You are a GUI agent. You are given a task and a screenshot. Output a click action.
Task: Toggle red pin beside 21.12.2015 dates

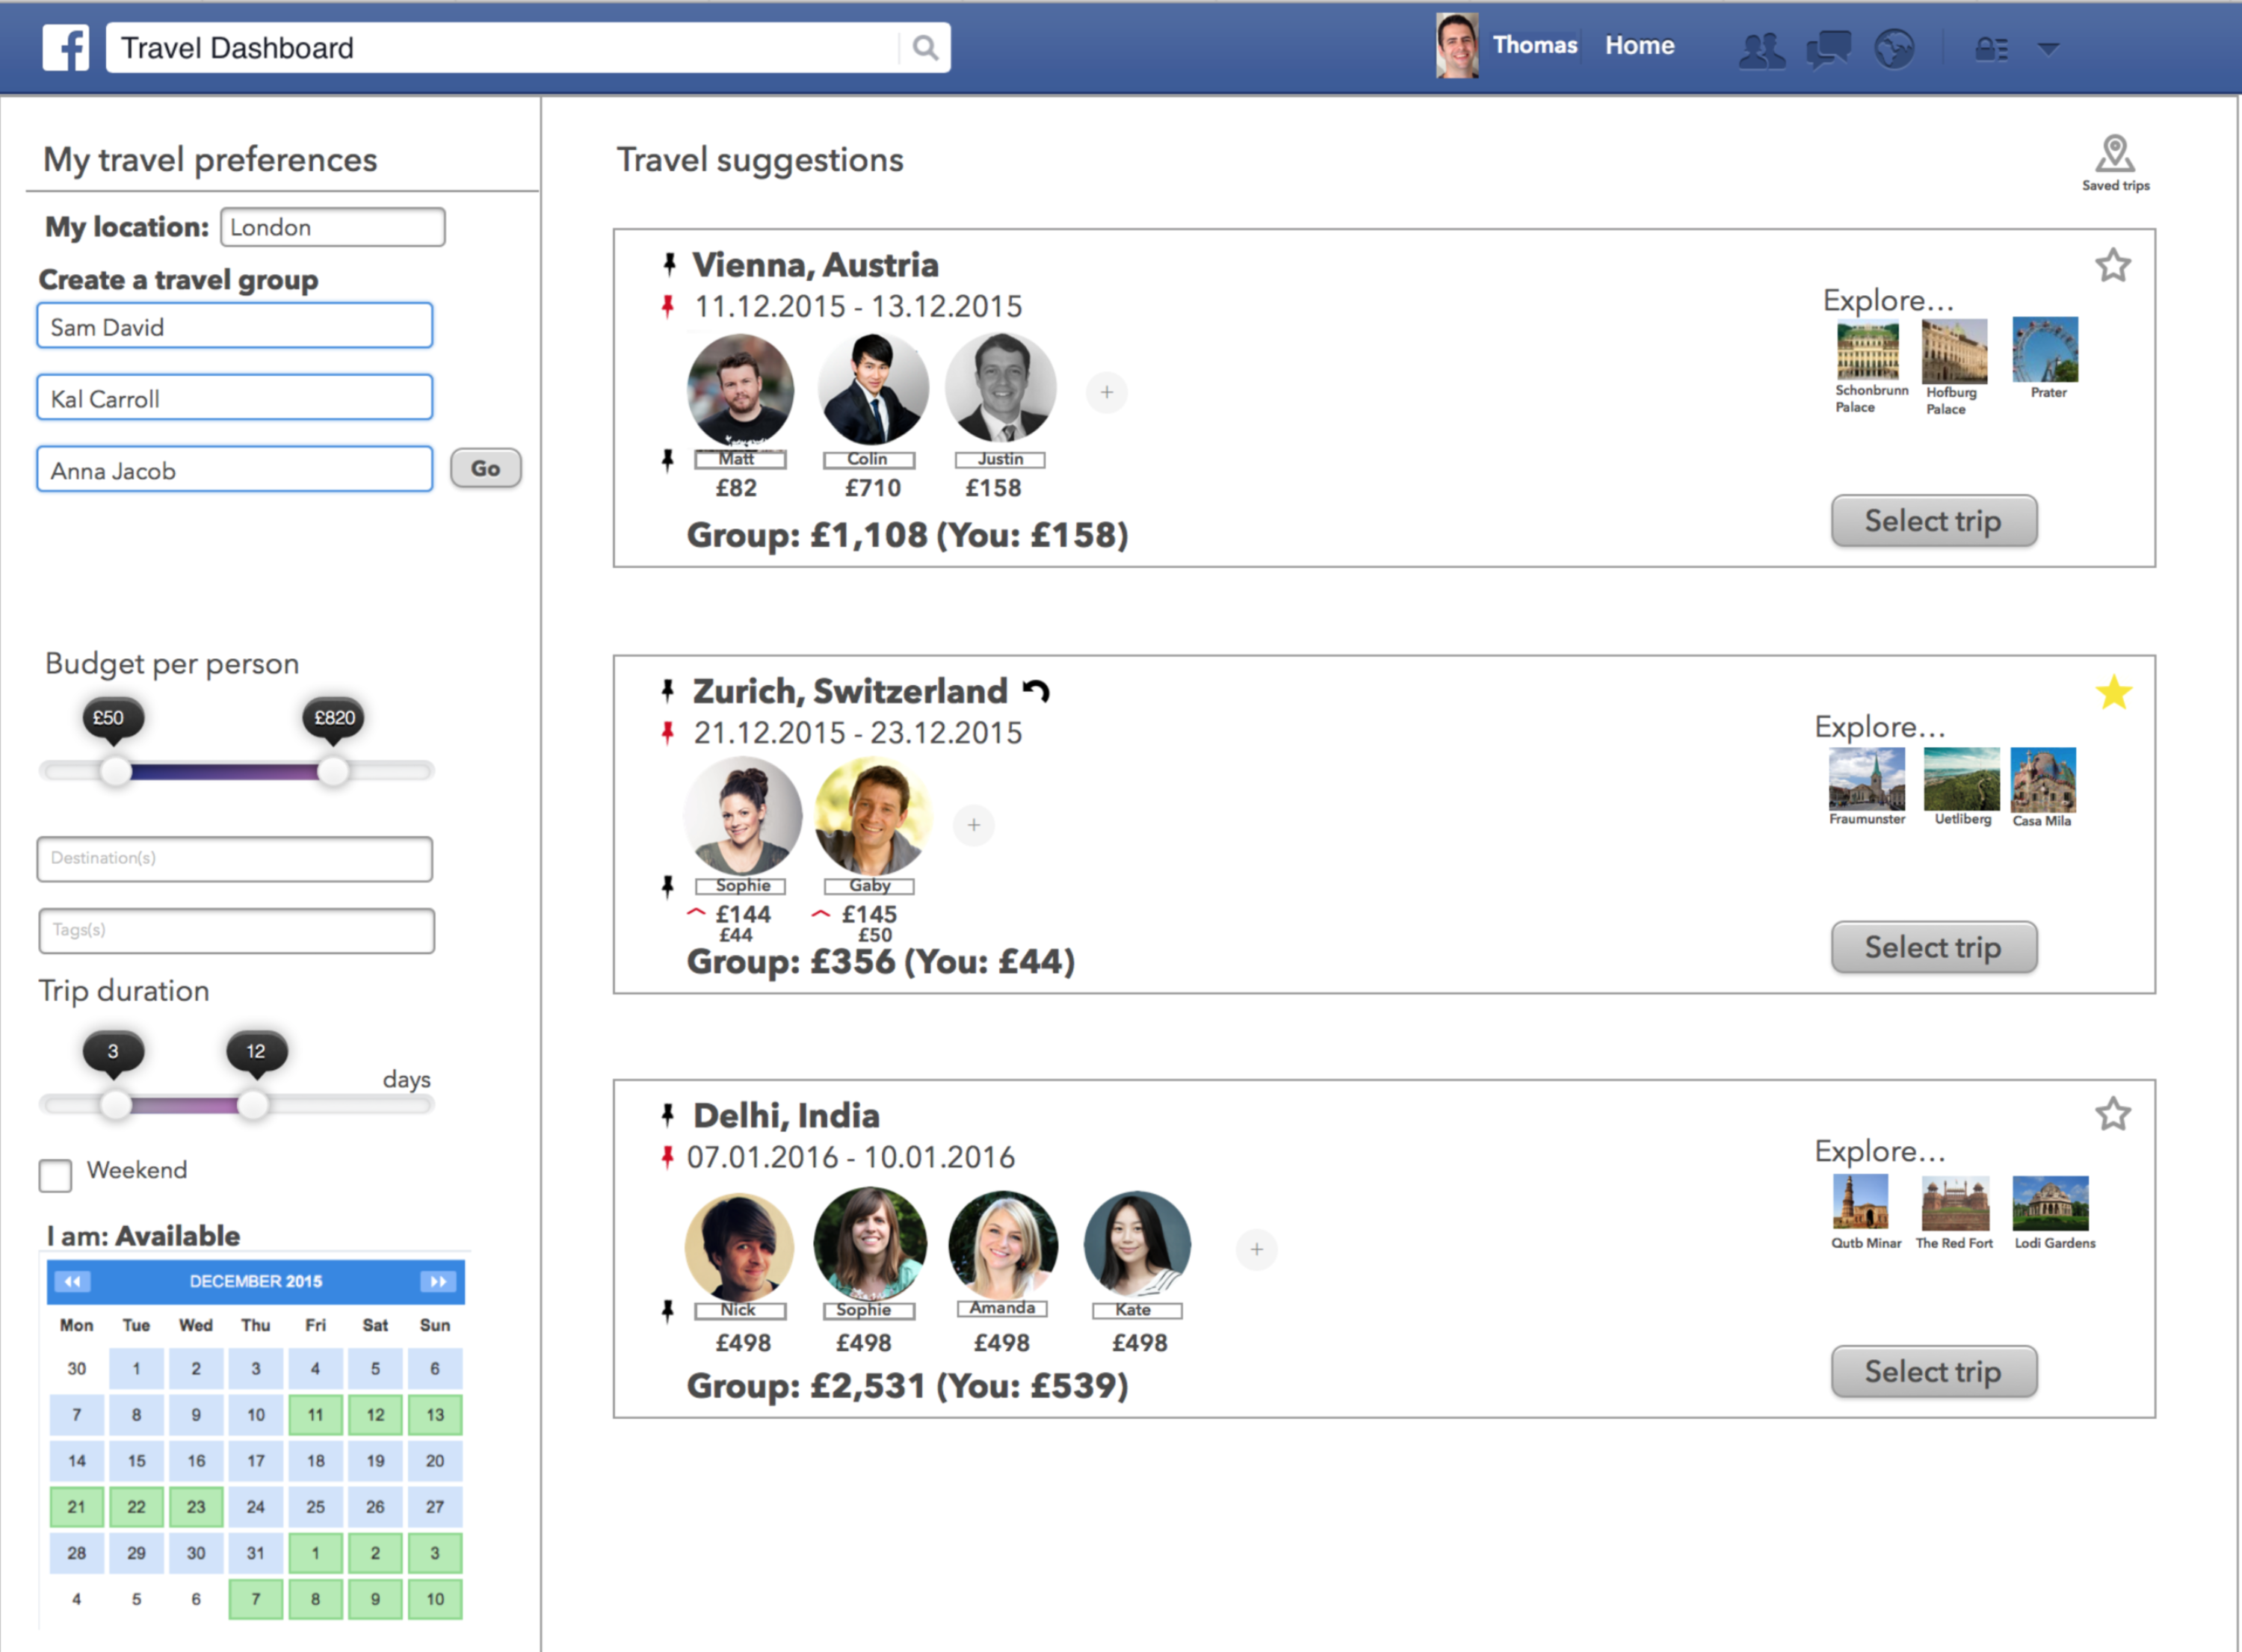click(x=668, y=733)
